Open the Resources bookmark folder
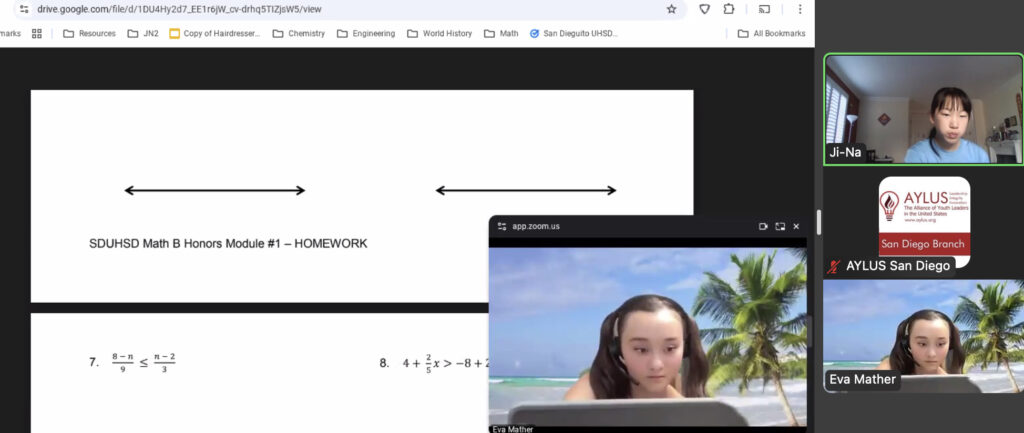1024x433 pixels. click(x=89, y=33)
